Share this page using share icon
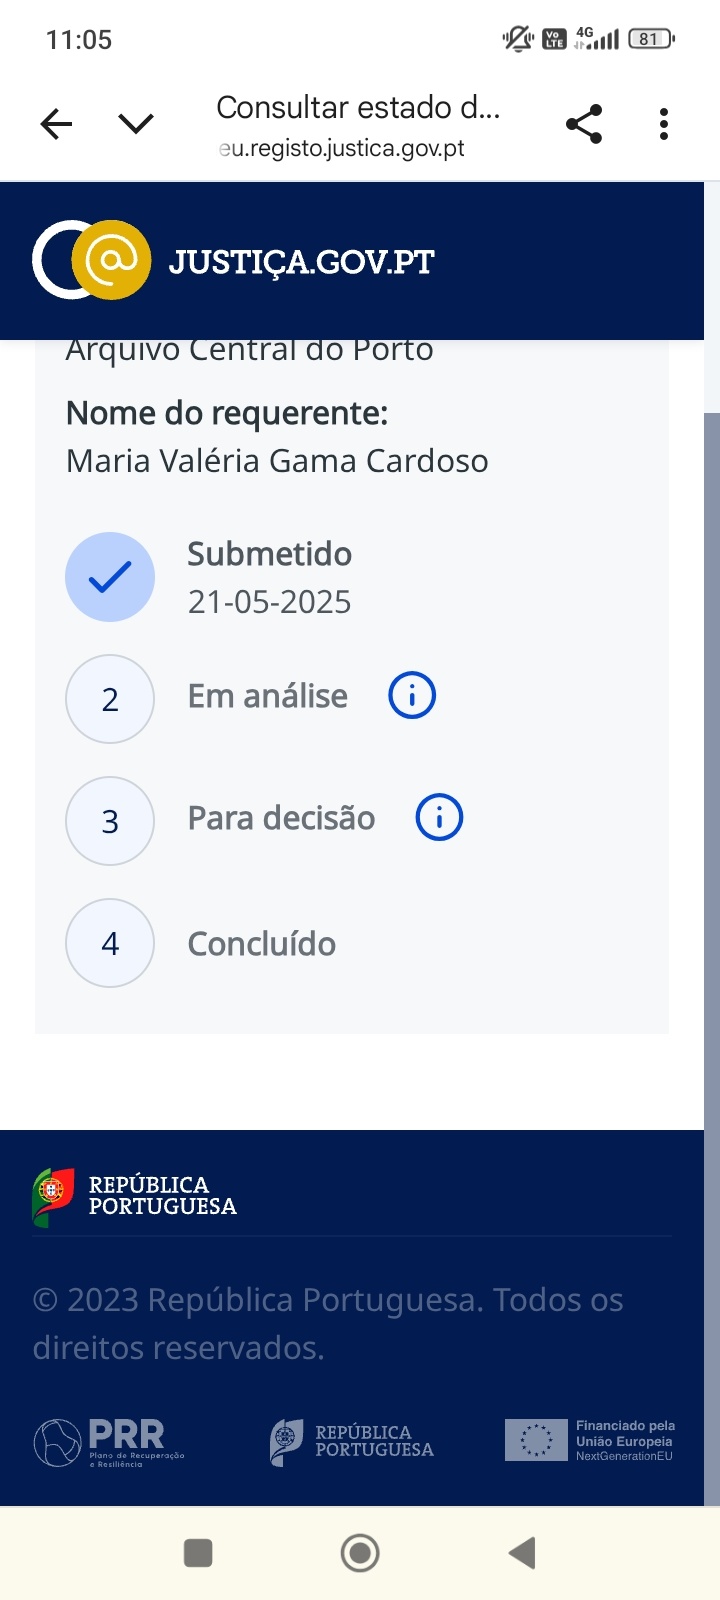 584,124
